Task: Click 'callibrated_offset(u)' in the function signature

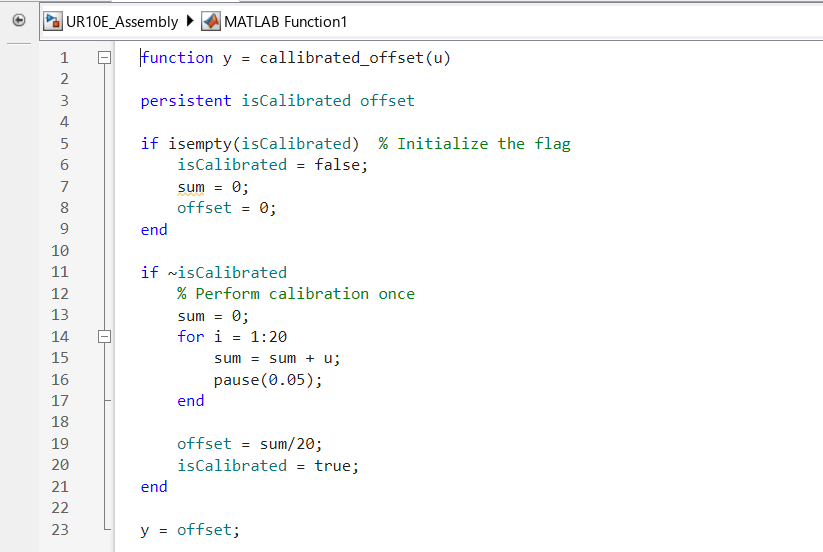Action: click(x=355, y=57)
